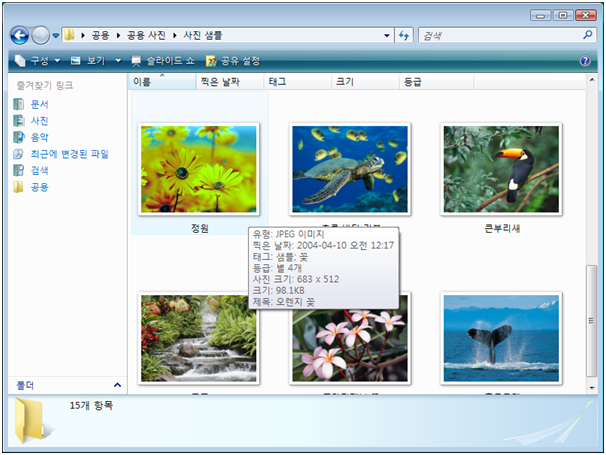Refresh the folder view
Image resolution: width=606 pixels, height=455 pixels.
pyautogui.click(x=404, y=36)
